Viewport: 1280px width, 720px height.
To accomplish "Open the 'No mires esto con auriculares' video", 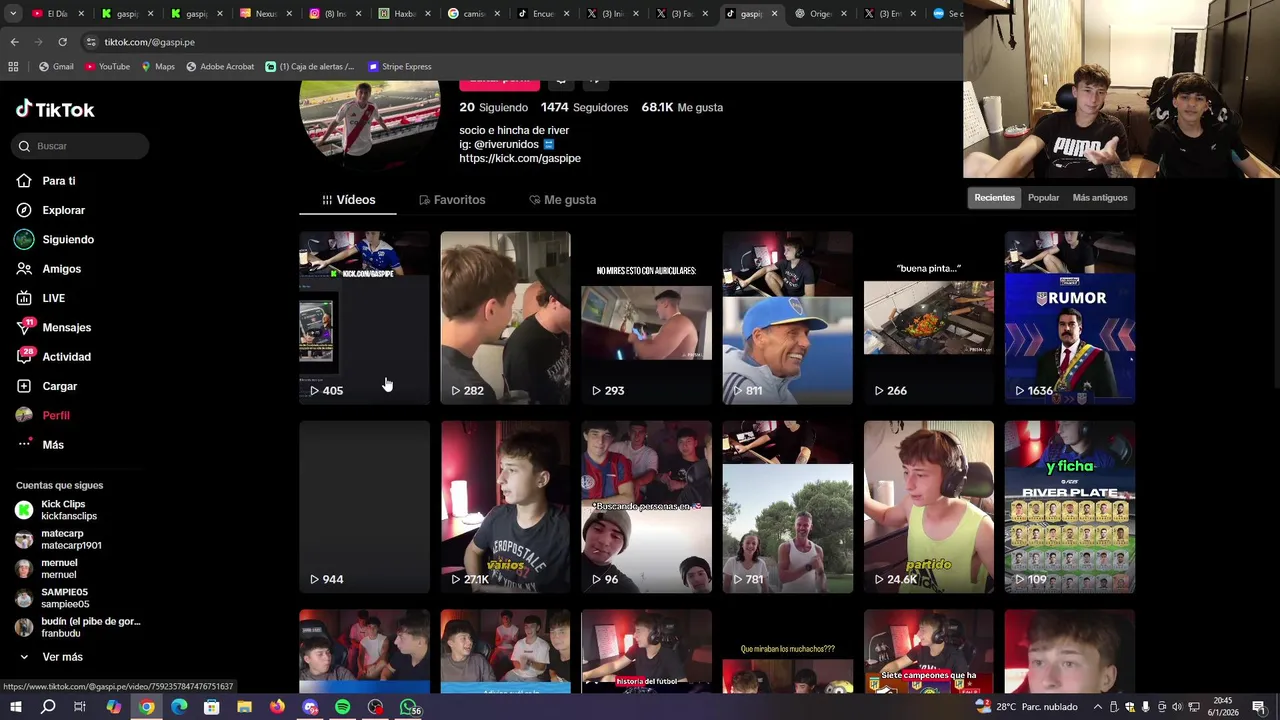I will coord(646,318).
